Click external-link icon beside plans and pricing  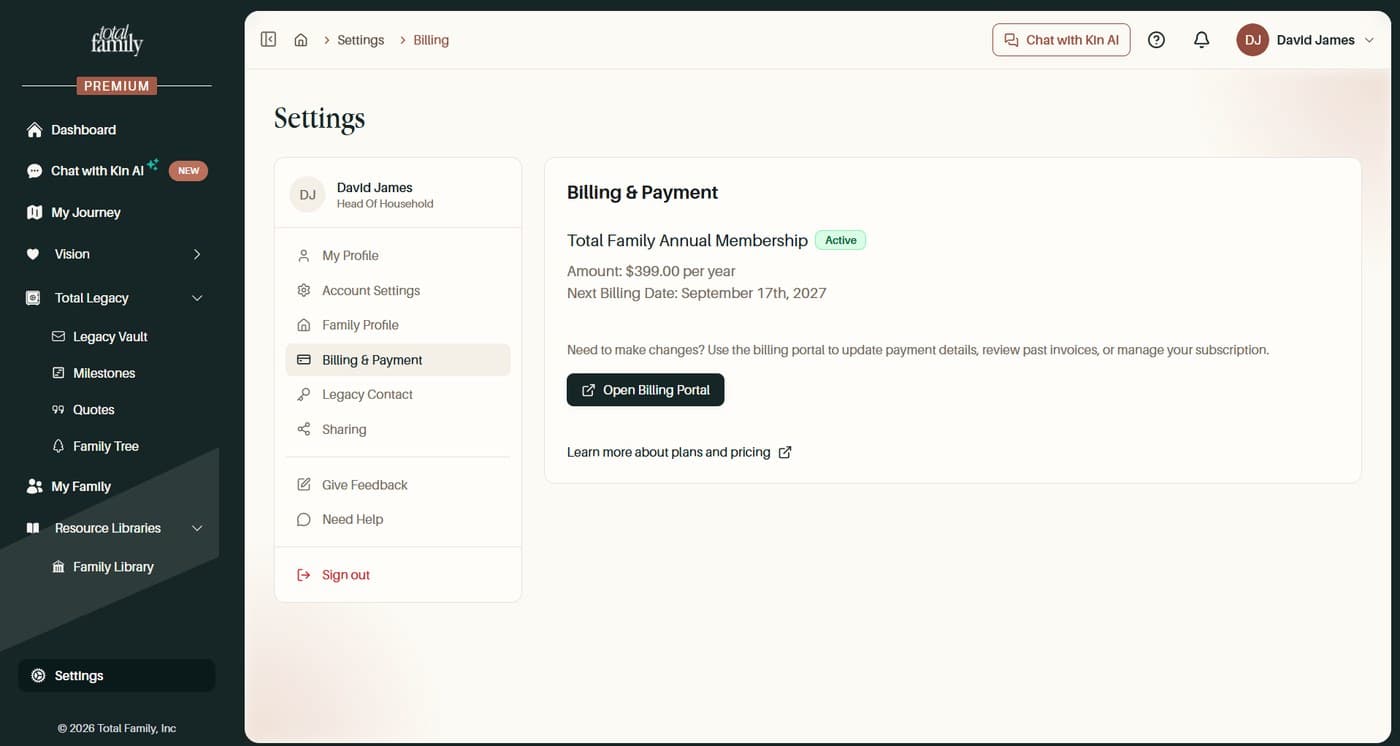point(785,452)
